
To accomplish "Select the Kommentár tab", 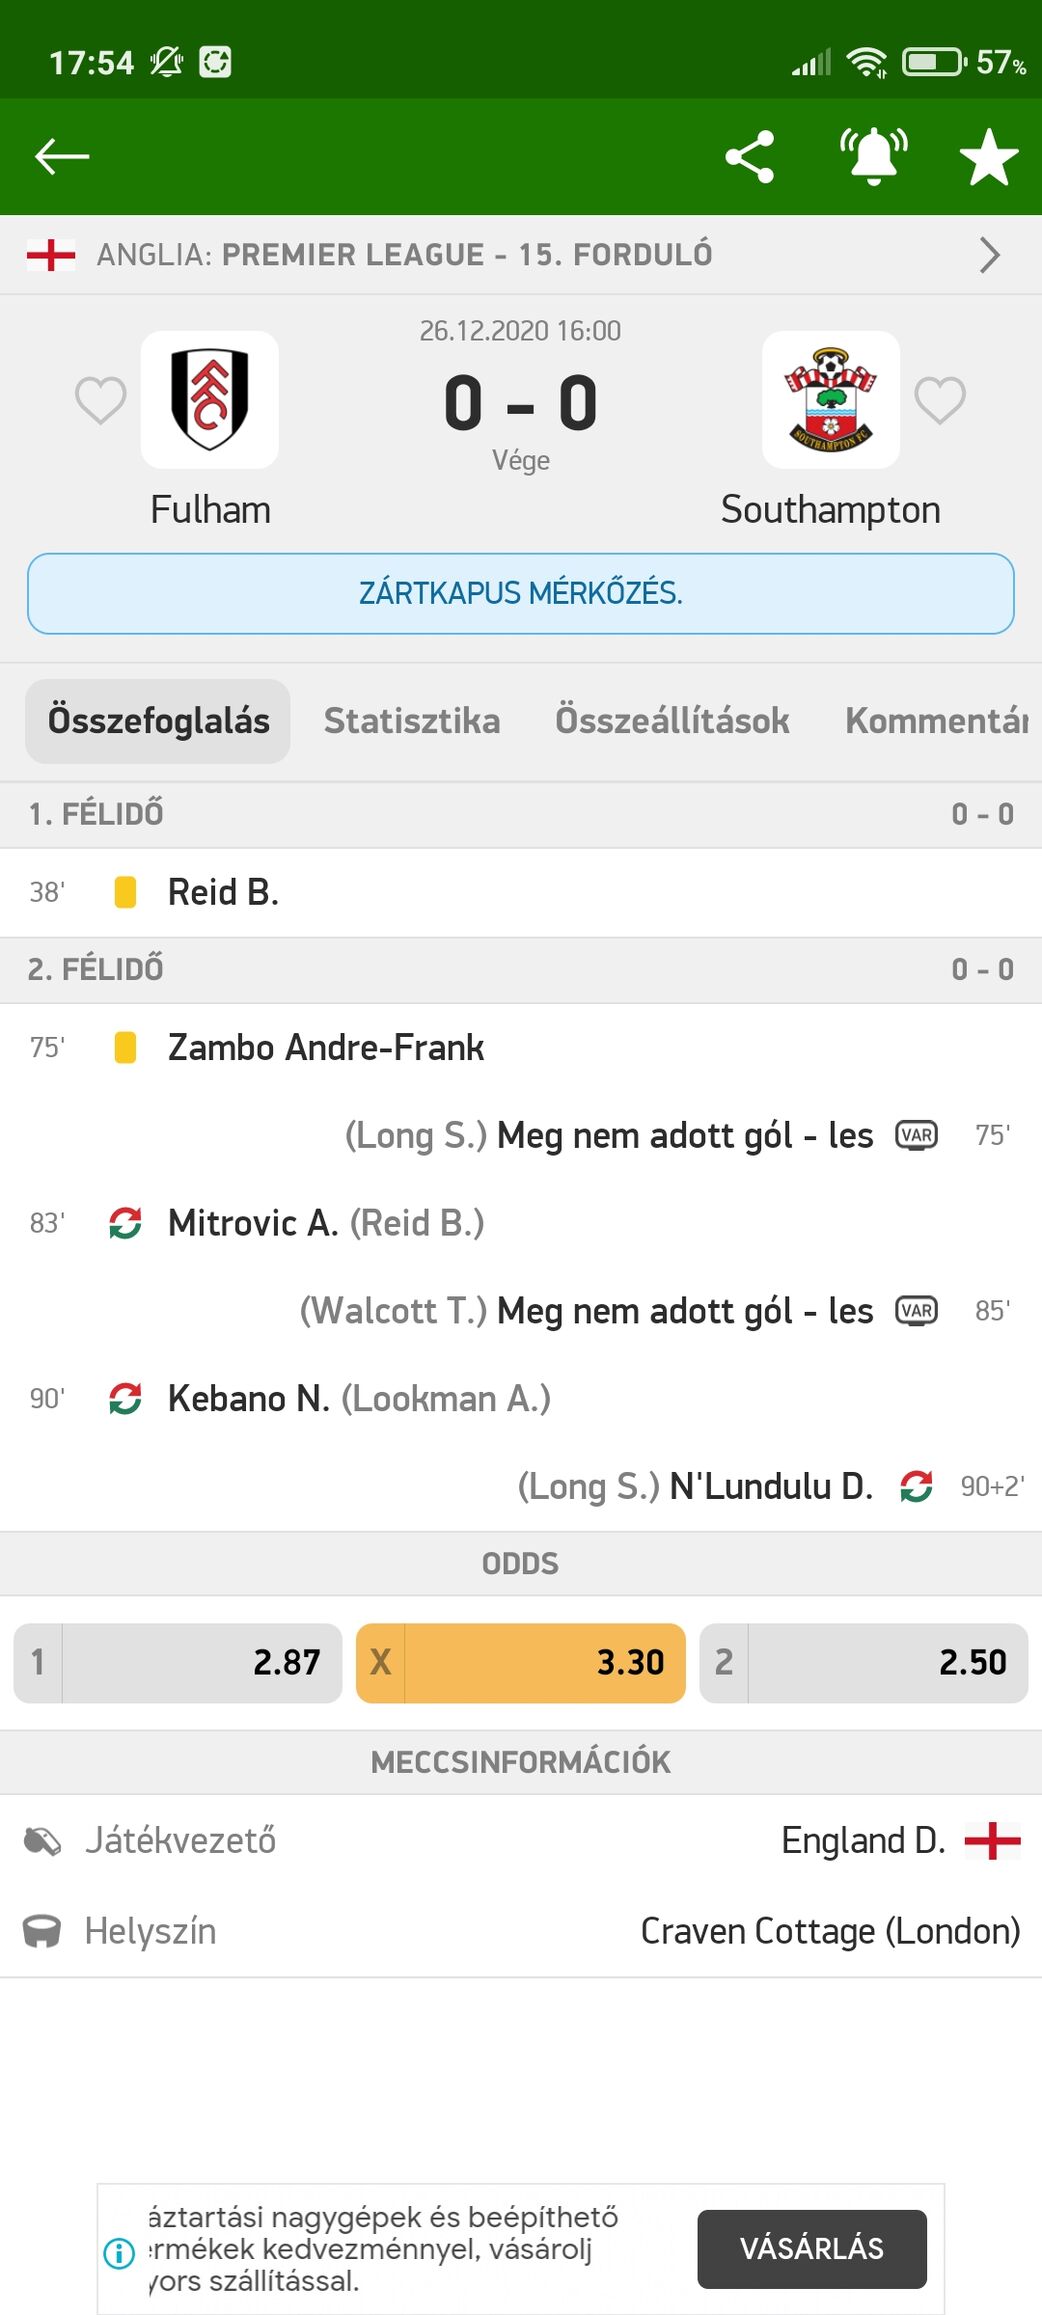I will click(936, 721).
